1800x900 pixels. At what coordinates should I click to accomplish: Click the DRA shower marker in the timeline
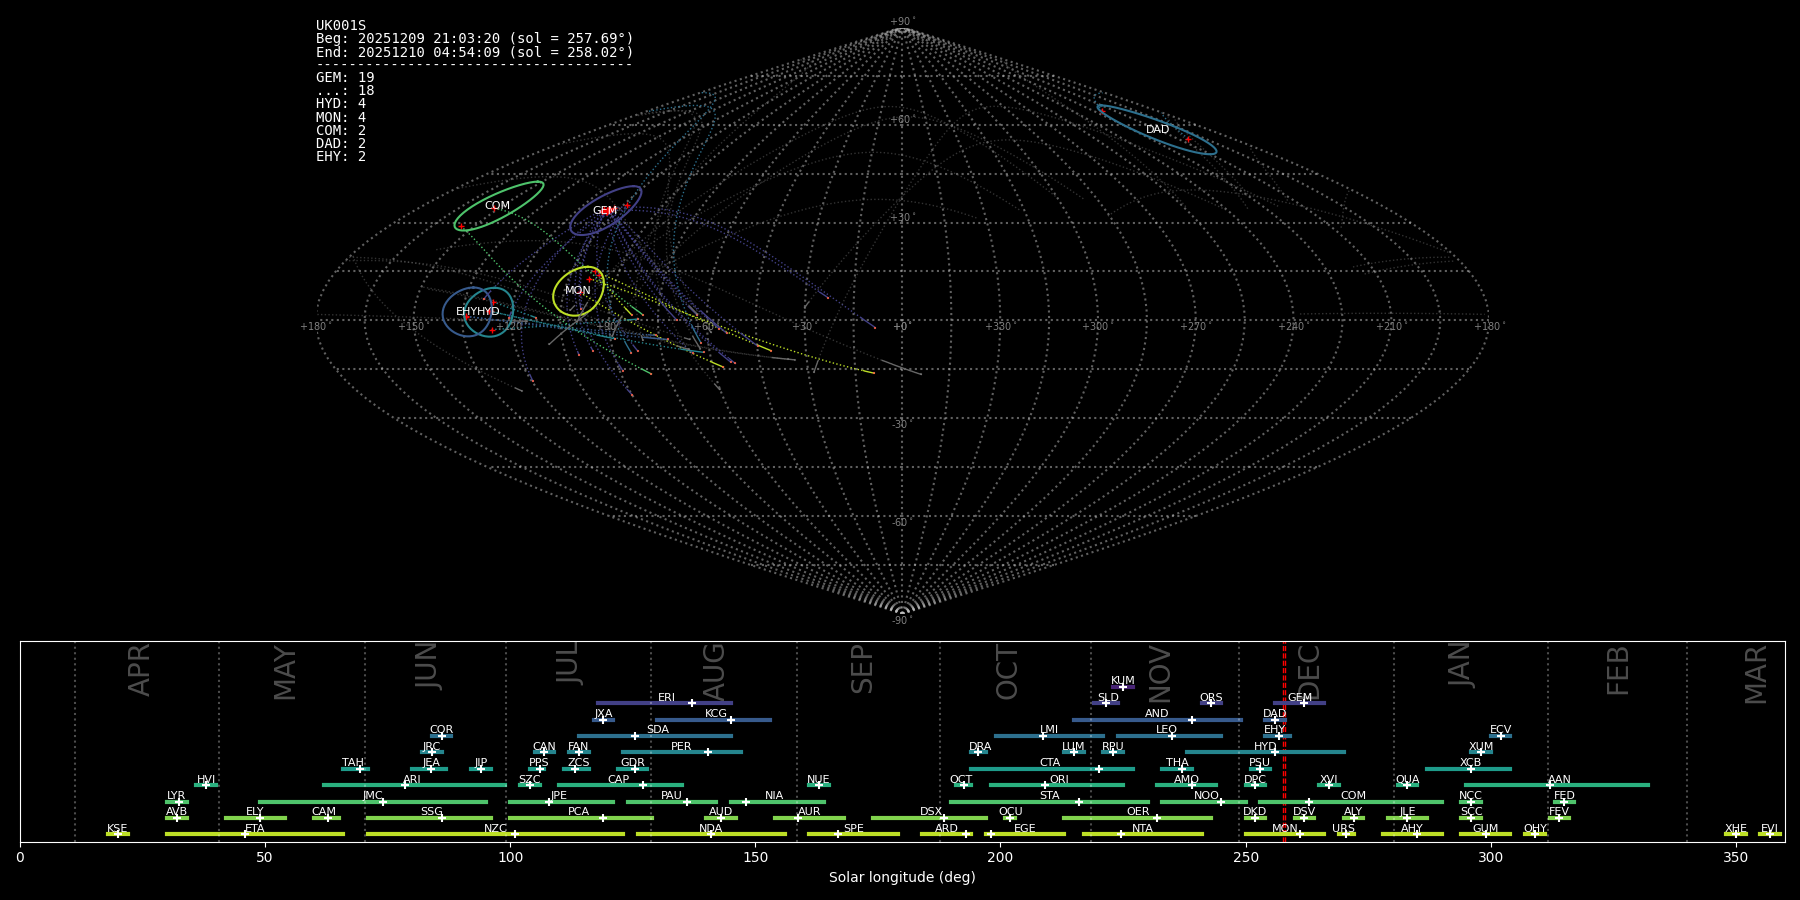pos(979,752)
